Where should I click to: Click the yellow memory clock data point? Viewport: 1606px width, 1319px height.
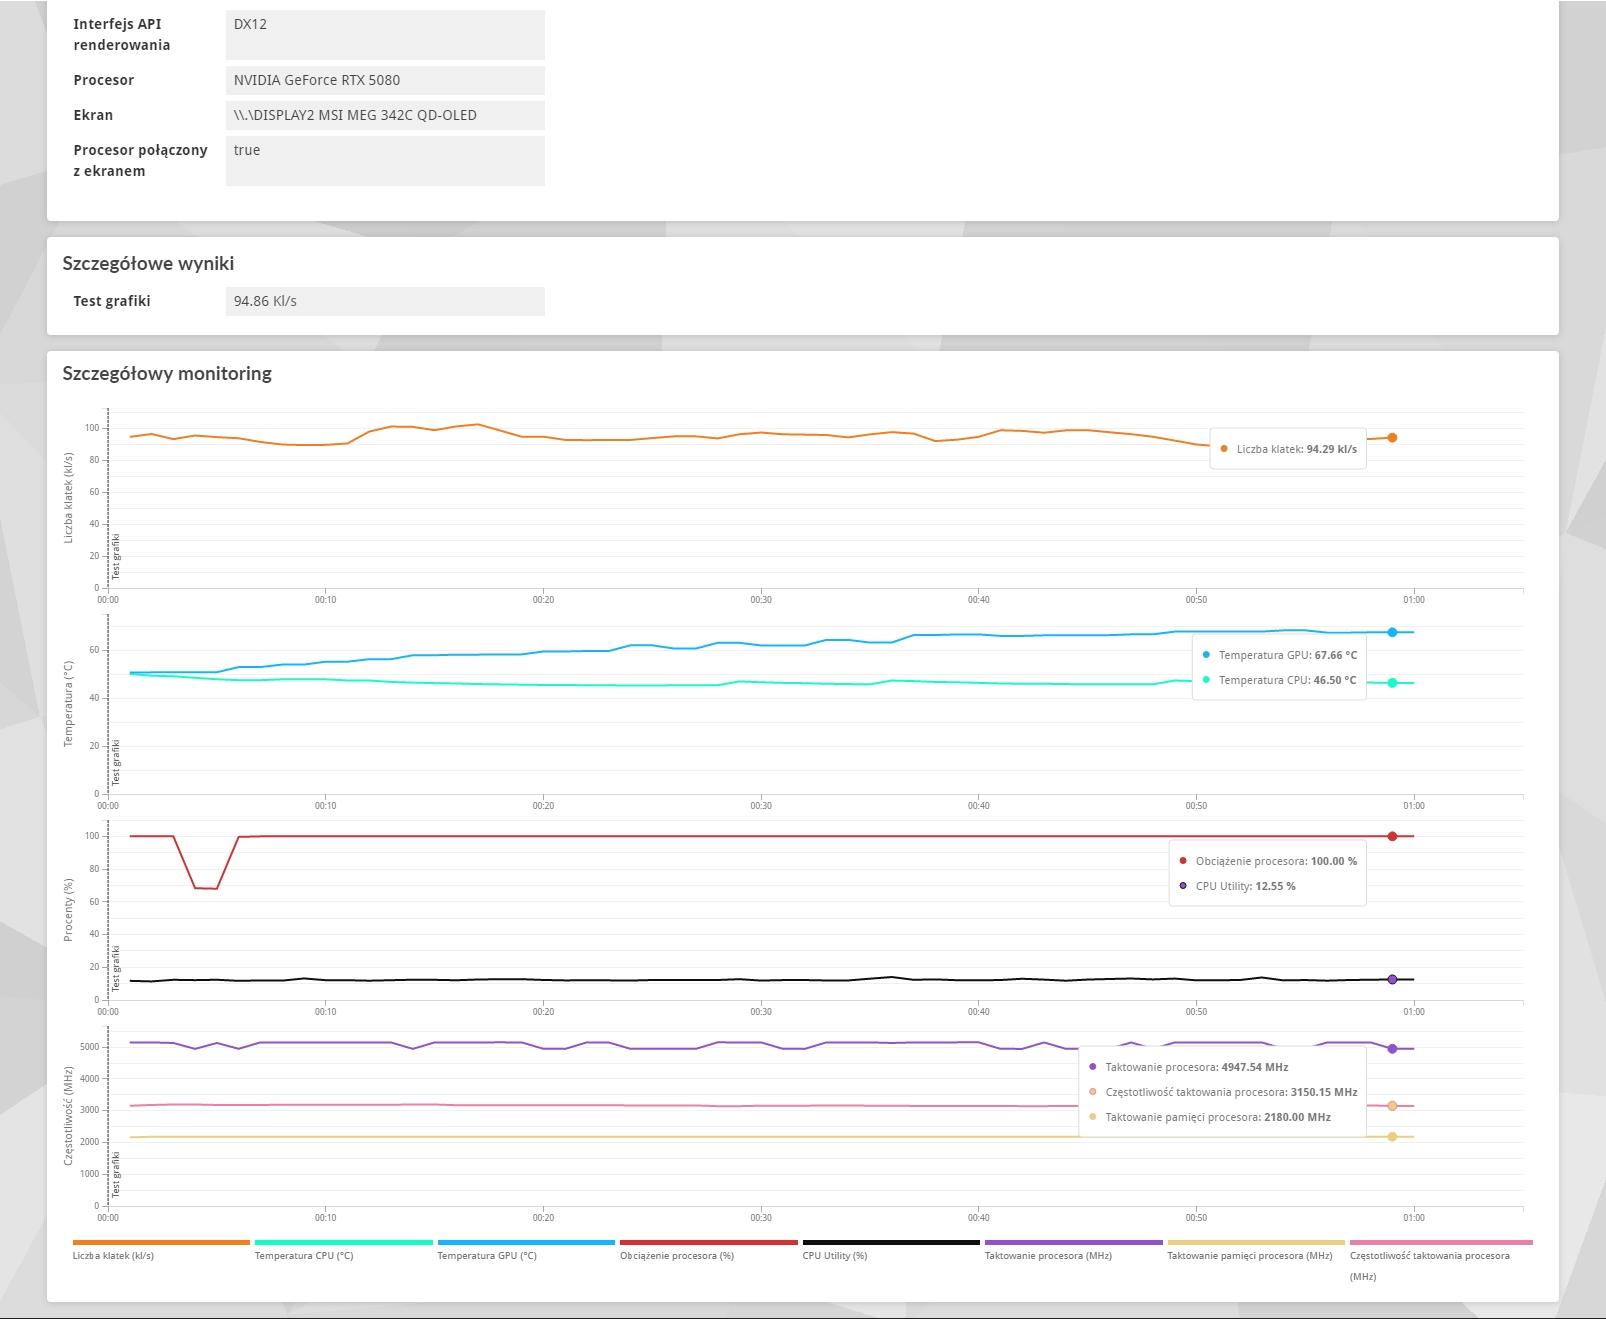pos(1392,1137)
